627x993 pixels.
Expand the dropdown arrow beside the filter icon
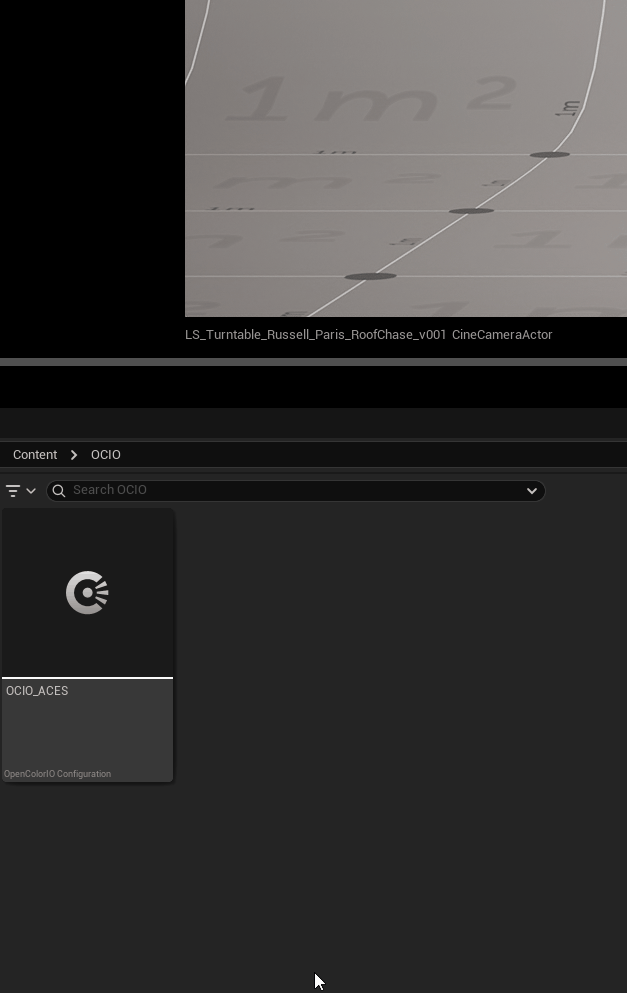tap(31, 491)
